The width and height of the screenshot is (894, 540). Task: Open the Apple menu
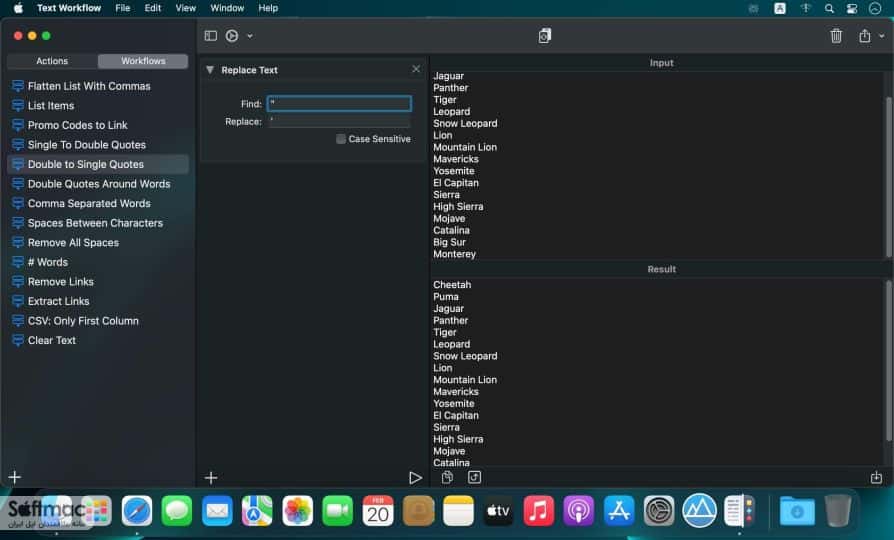(18, 8)
